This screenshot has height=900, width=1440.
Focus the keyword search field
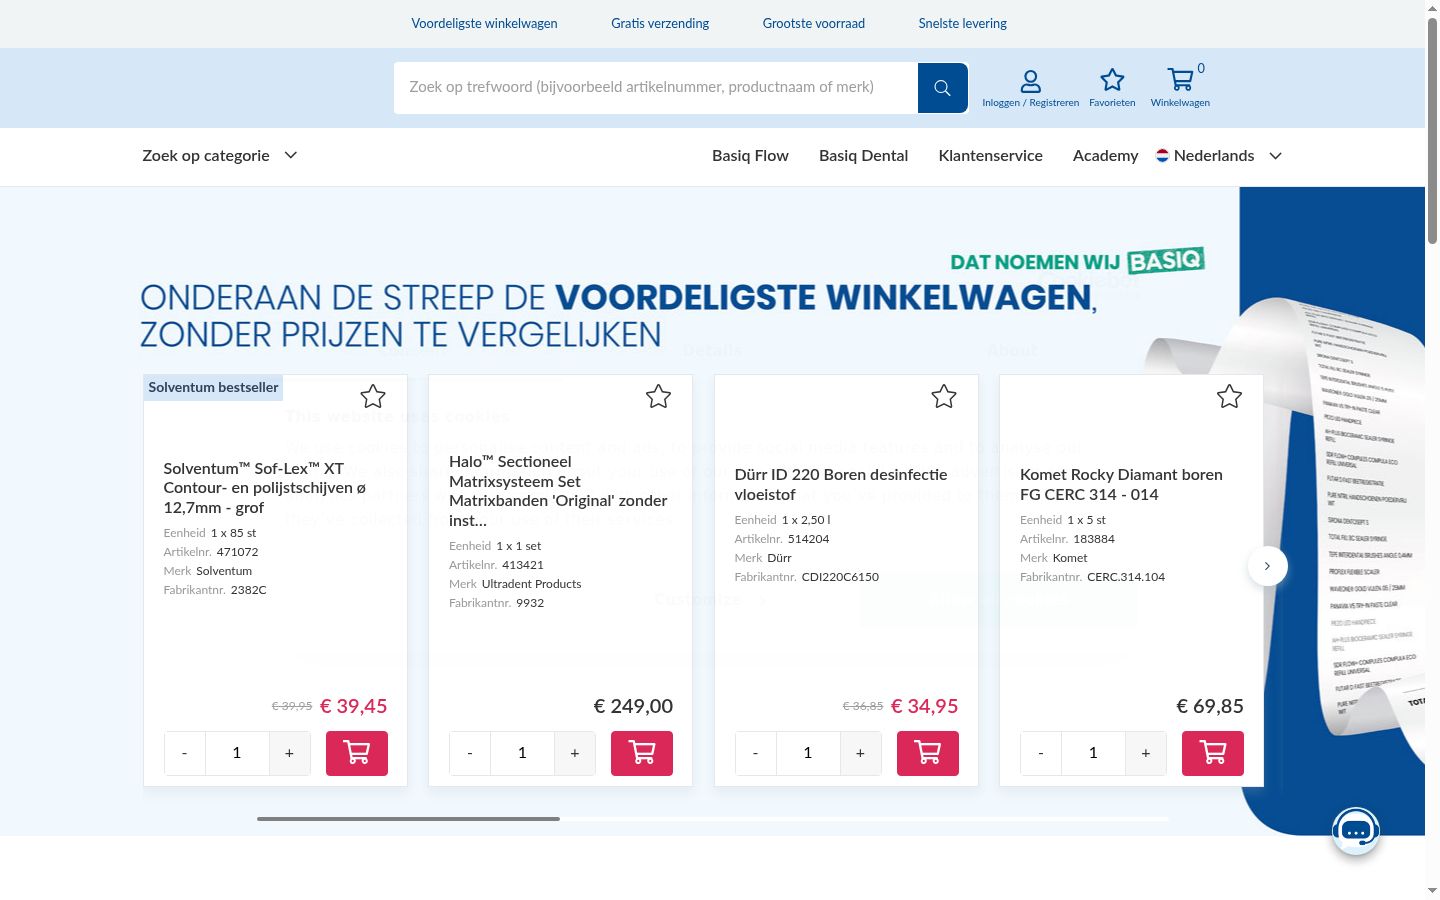pos(656,88)
